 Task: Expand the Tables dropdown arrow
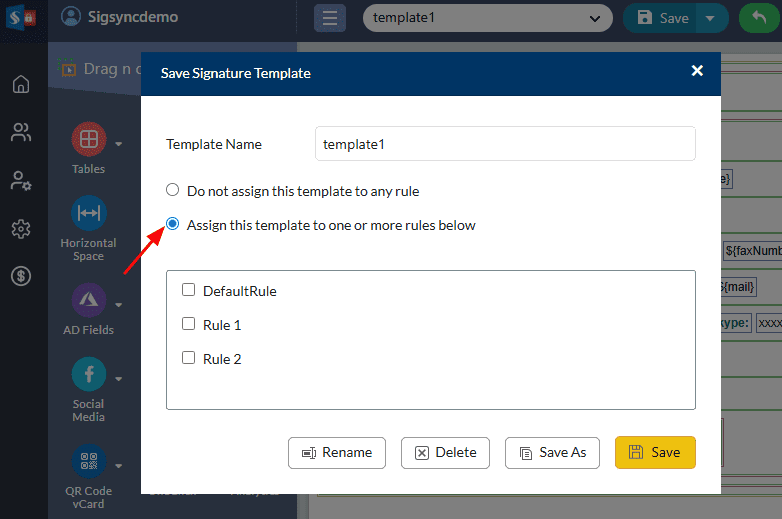(119, 143)
